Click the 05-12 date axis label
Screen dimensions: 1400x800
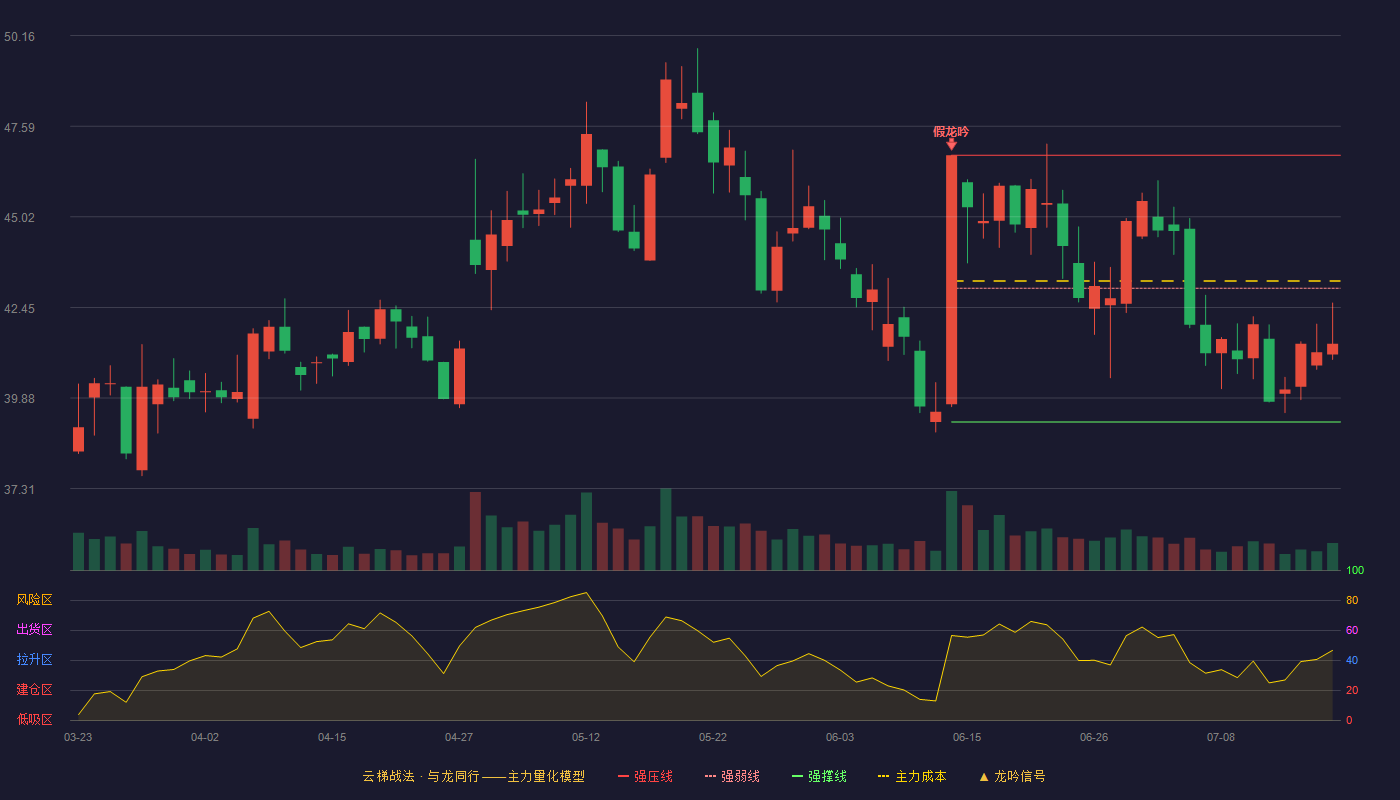(586, 737)
